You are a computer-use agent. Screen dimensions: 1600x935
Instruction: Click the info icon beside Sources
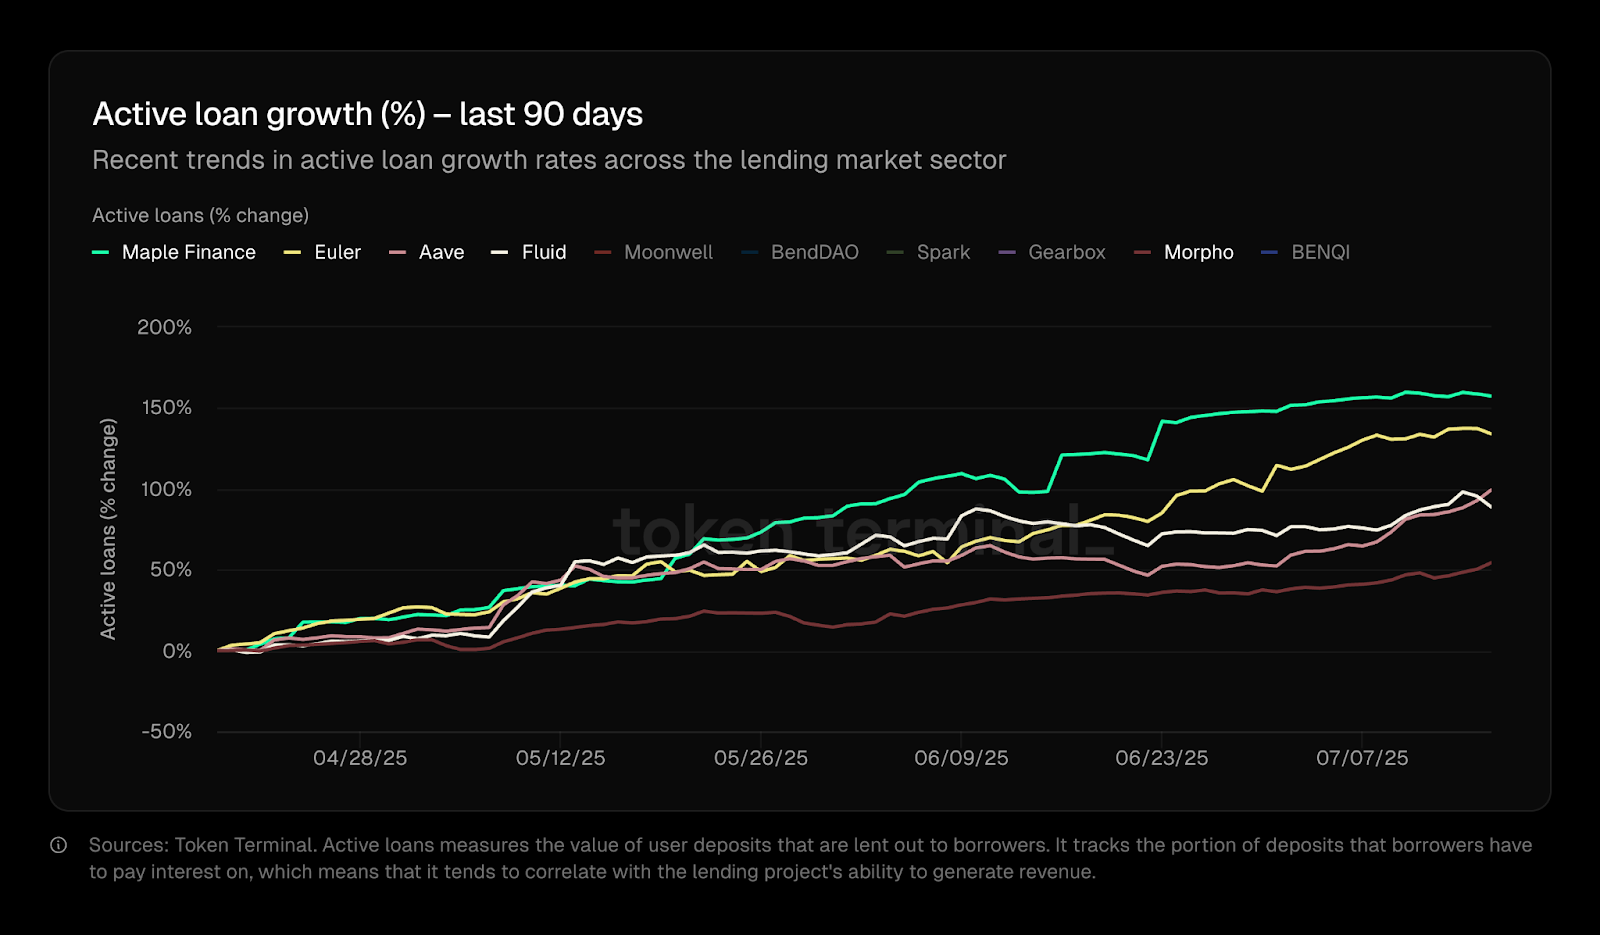pyautogui.click(x=59, y=845)
